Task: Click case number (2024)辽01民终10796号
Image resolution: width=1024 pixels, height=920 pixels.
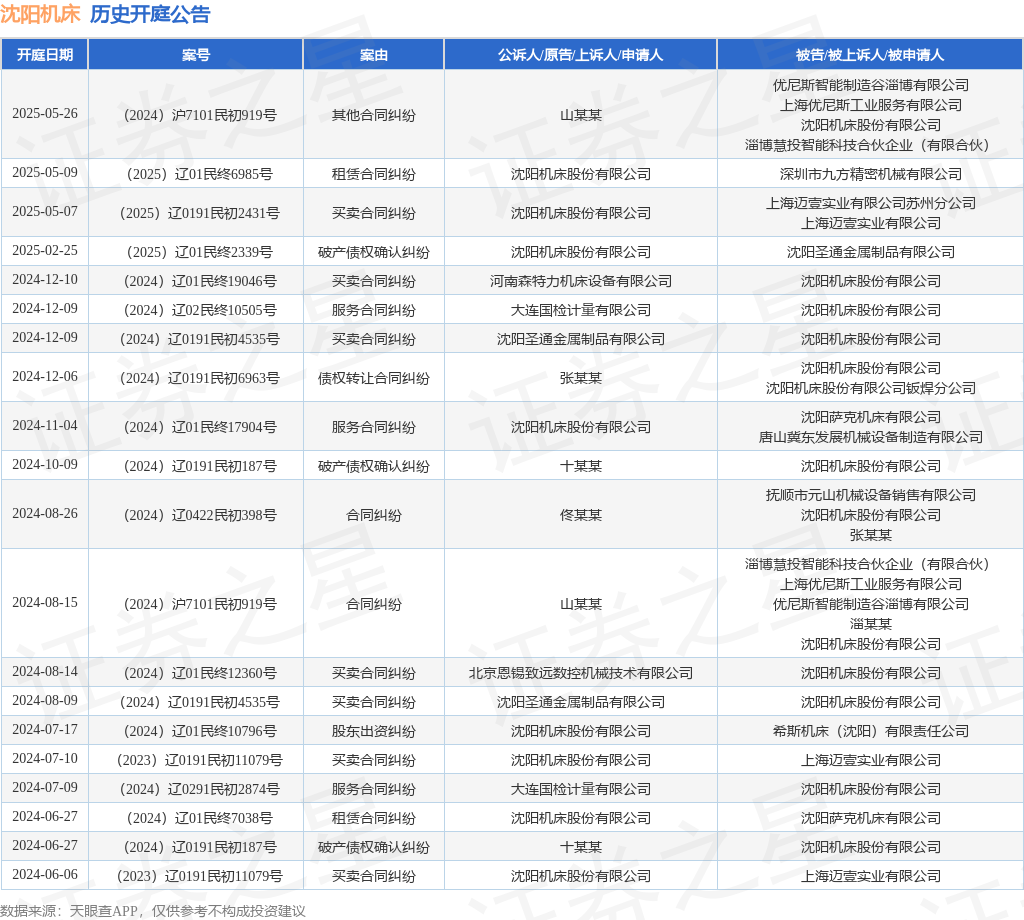Action: (x=199, y=731)
